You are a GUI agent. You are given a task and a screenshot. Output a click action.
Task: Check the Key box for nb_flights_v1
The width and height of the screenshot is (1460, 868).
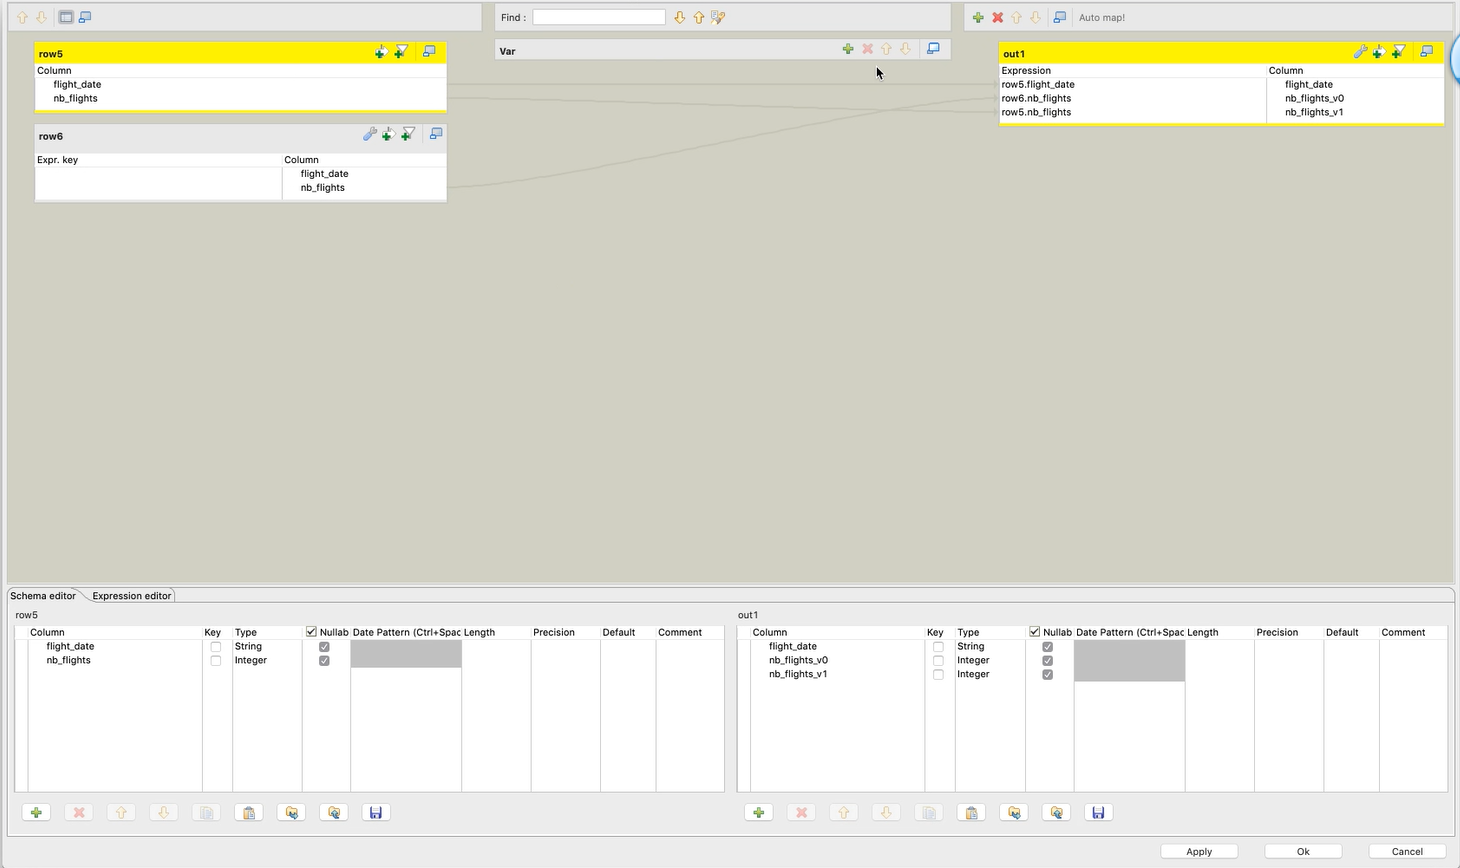938,675
